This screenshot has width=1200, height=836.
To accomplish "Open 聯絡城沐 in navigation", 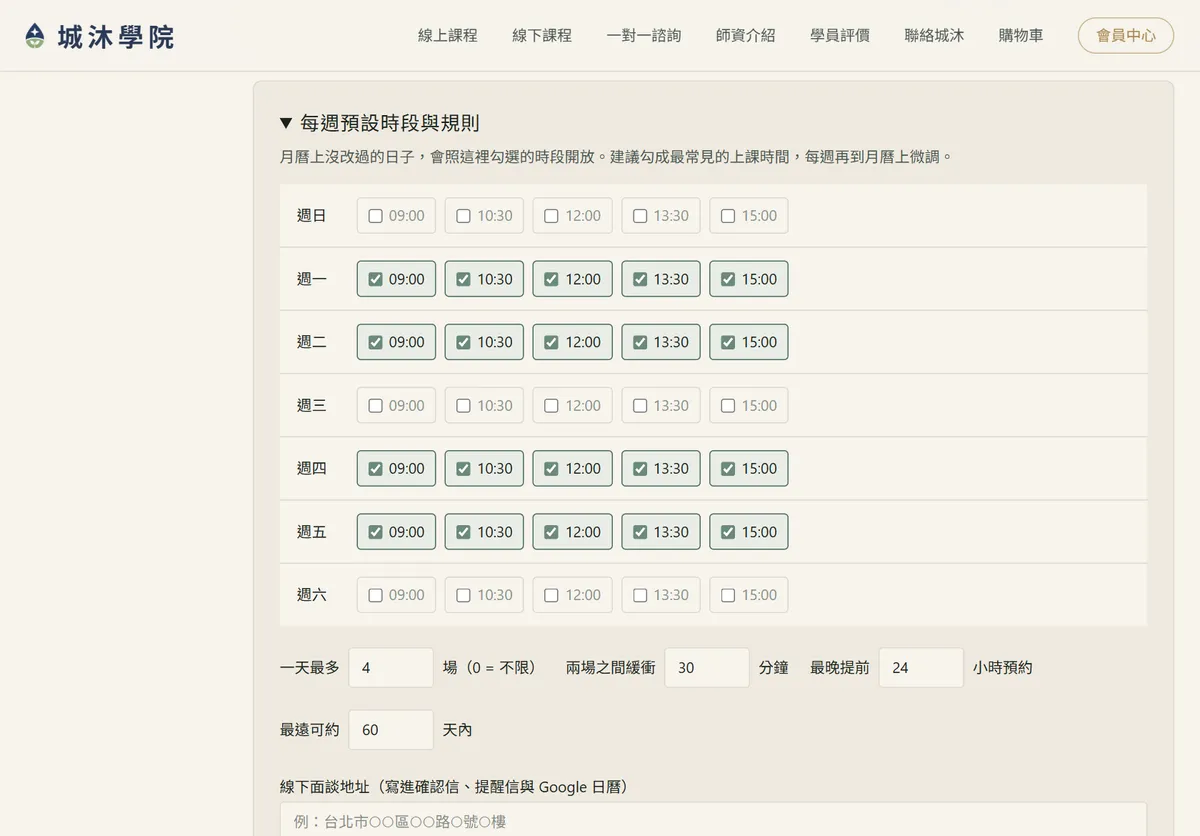I will [934, 35].
